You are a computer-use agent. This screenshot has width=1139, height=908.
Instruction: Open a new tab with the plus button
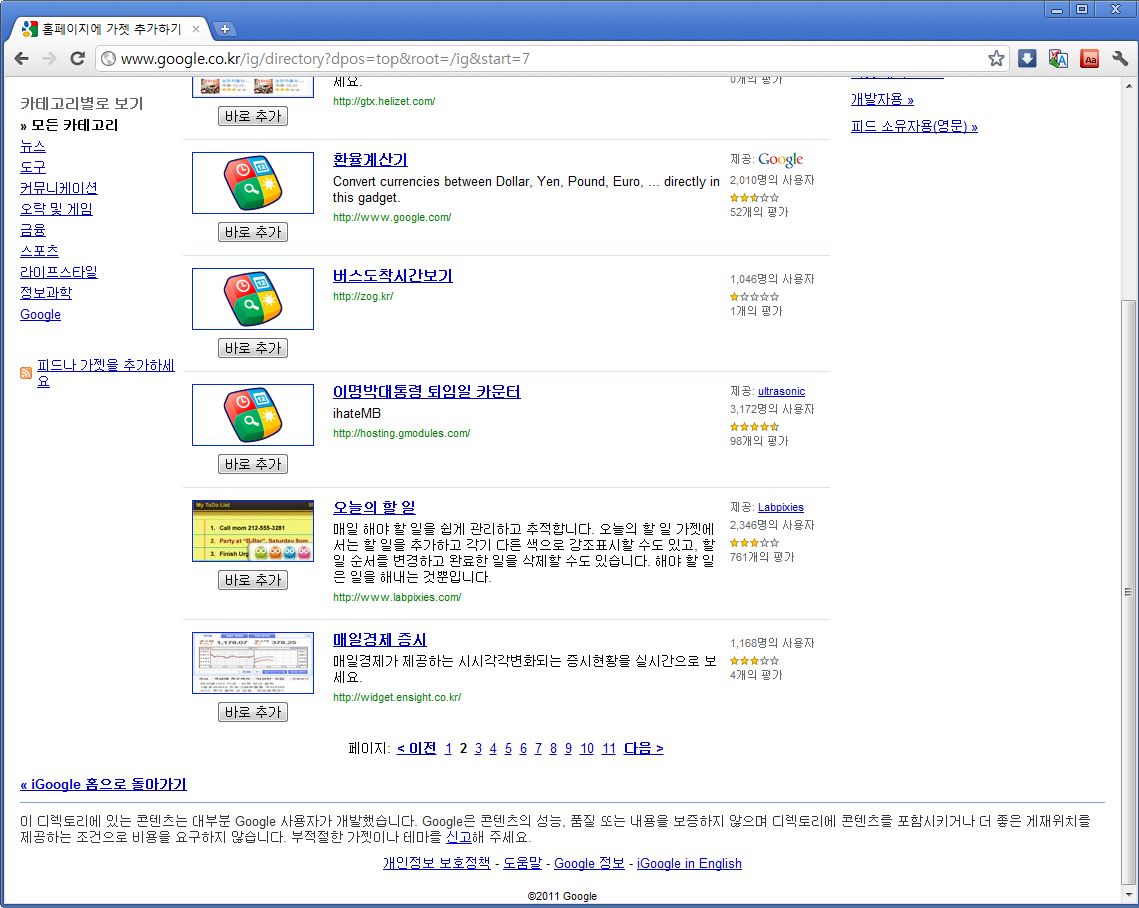coord(225,29)
